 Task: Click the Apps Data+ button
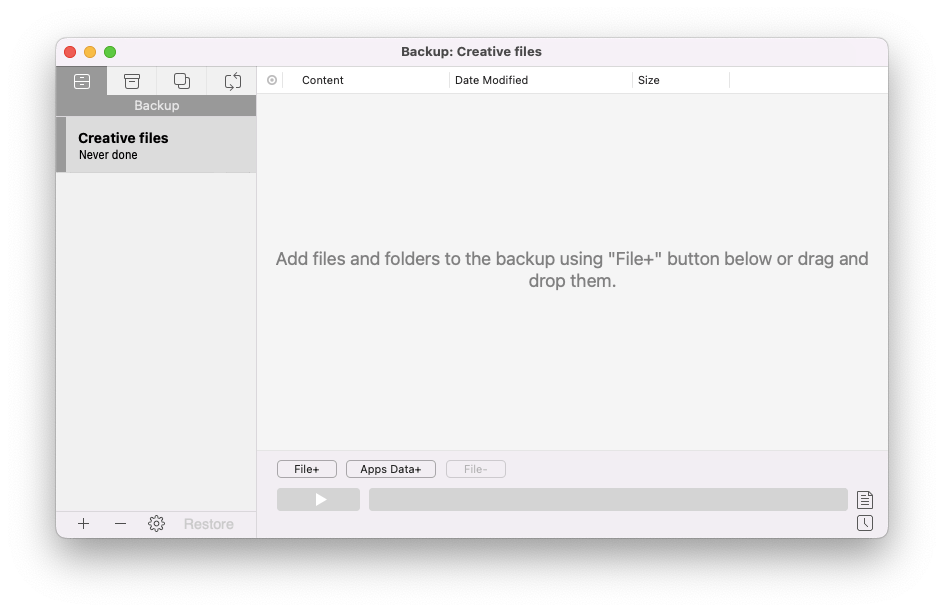pos(391,469)
